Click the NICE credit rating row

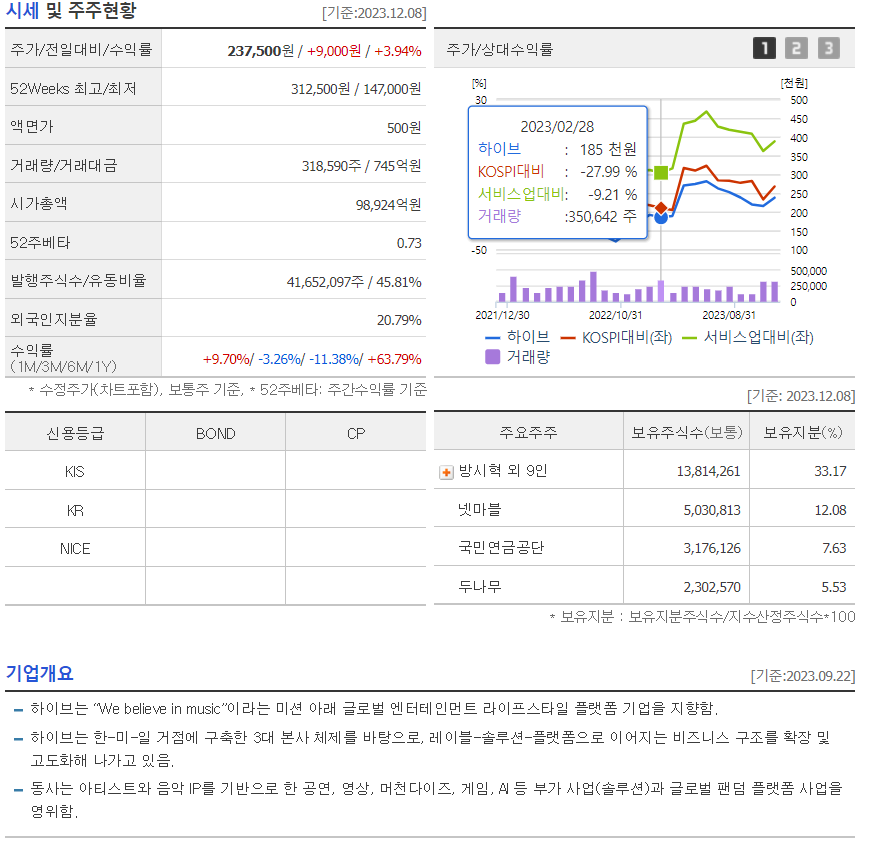click(x=215, y=549)
